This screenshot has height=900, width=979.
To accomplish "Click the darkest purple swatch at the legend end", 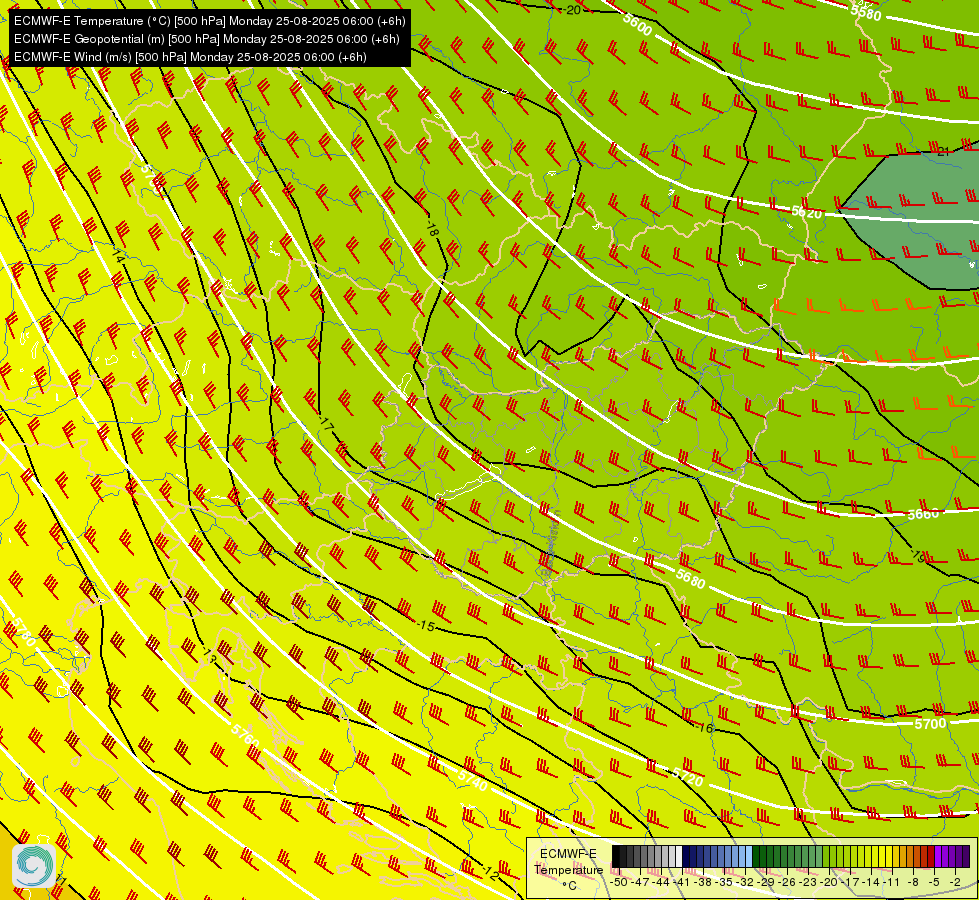I will [x=966, y=856].
